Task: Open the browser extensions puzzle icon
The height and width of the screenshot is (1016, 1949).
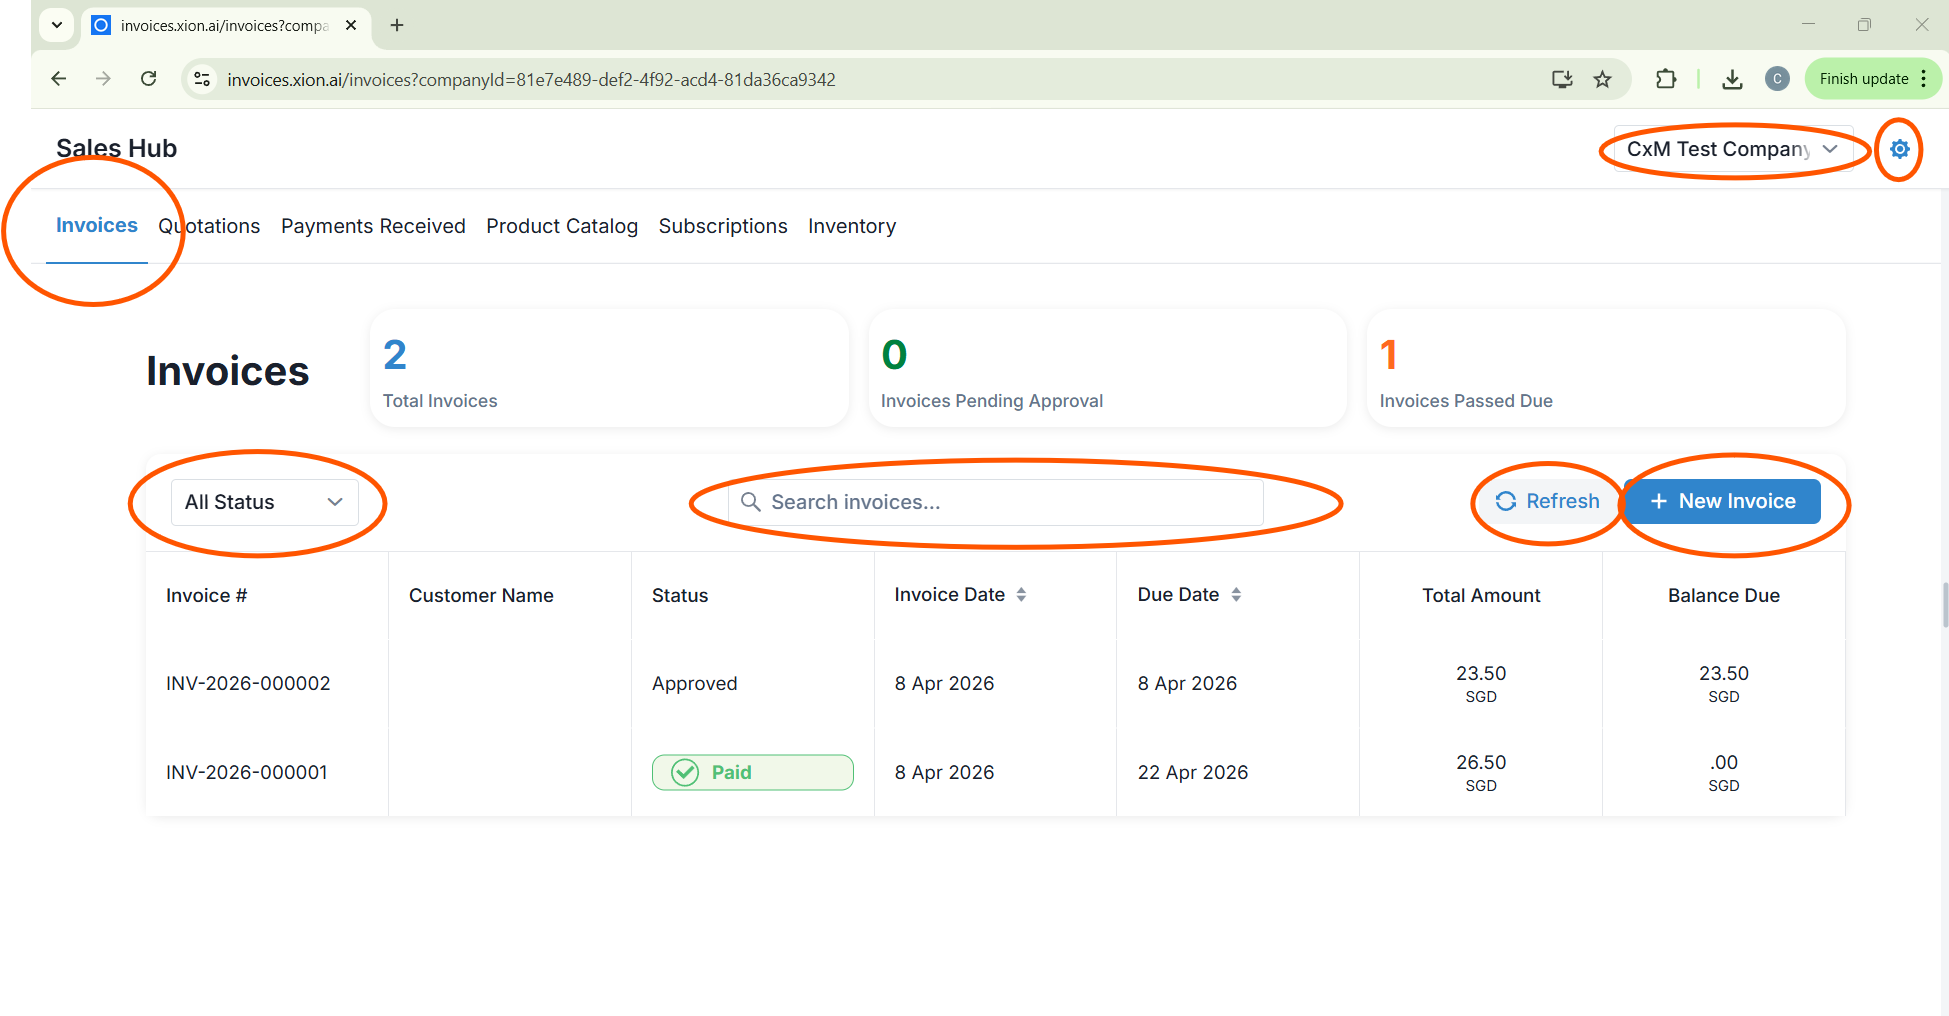Action: click(1665, 79)
